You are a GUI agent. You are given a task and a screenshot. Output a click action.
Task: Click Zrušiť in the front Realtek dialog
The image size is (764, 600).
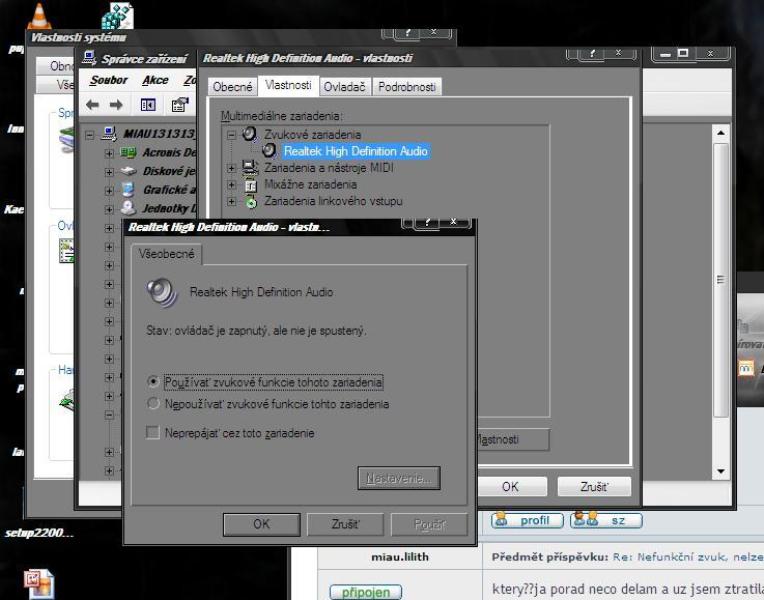[345, 524]
